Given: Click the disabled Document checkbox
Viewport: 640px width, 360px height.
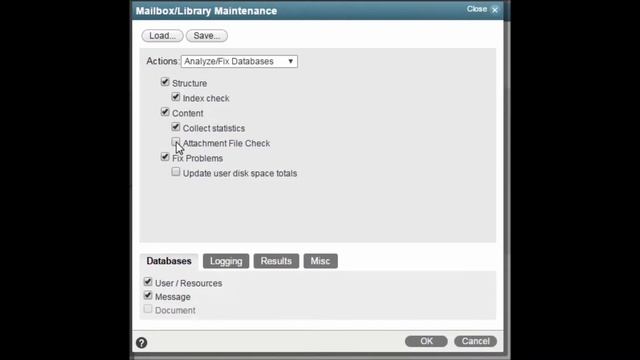Looking at the screenshot, I should tap(148, 309).
